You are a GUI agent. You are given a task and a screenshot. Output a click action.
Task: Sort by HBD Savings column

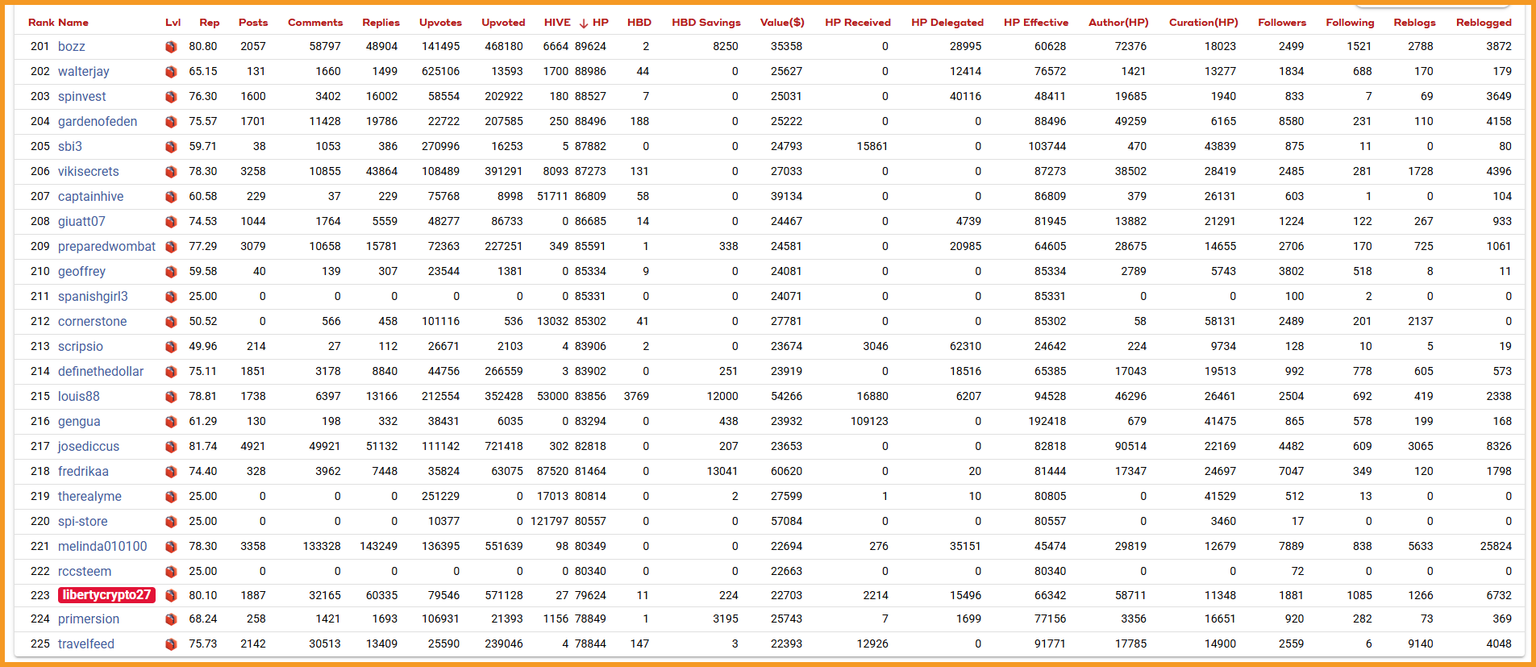pos(706,22)
